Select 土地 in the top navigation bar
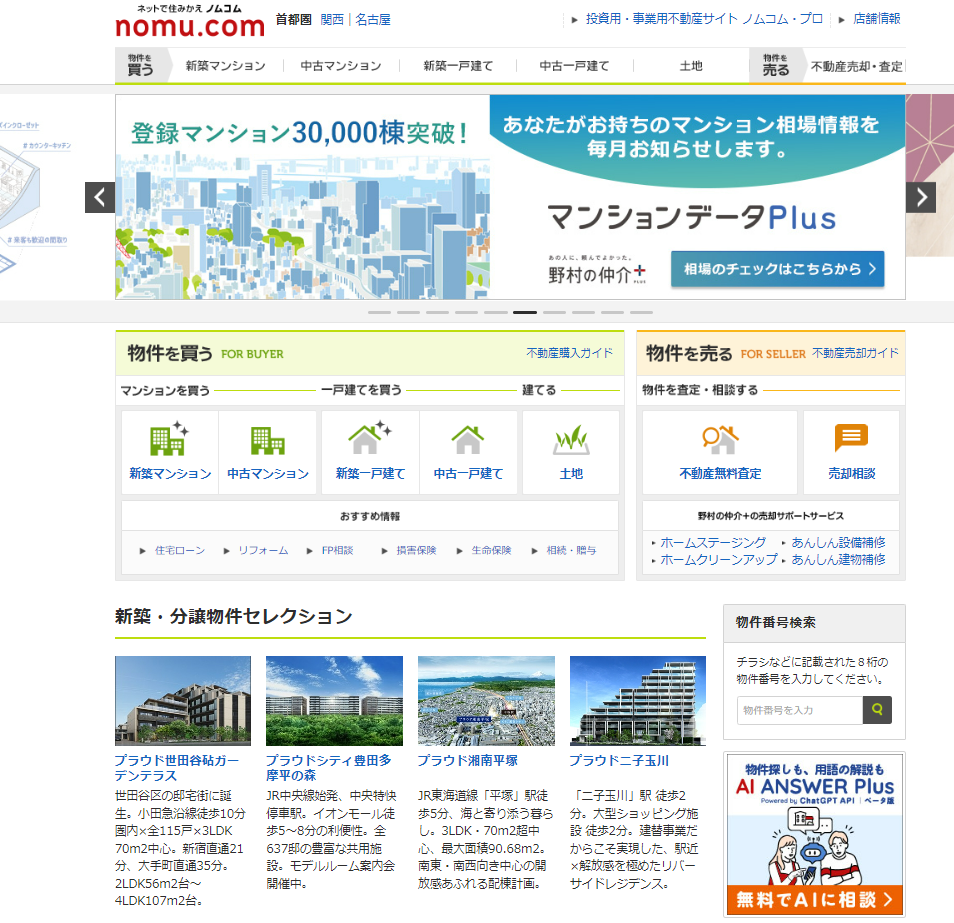954x923 pixels. (x=691, y=66)
